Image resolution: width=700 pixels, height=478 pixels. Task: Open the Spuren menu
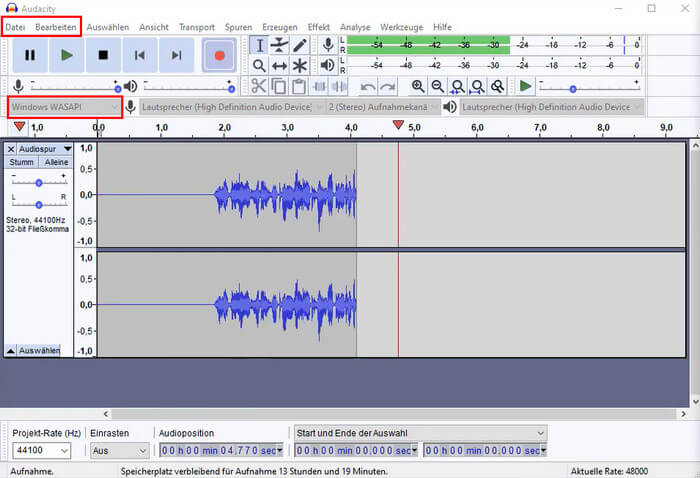tap(238, 27)
